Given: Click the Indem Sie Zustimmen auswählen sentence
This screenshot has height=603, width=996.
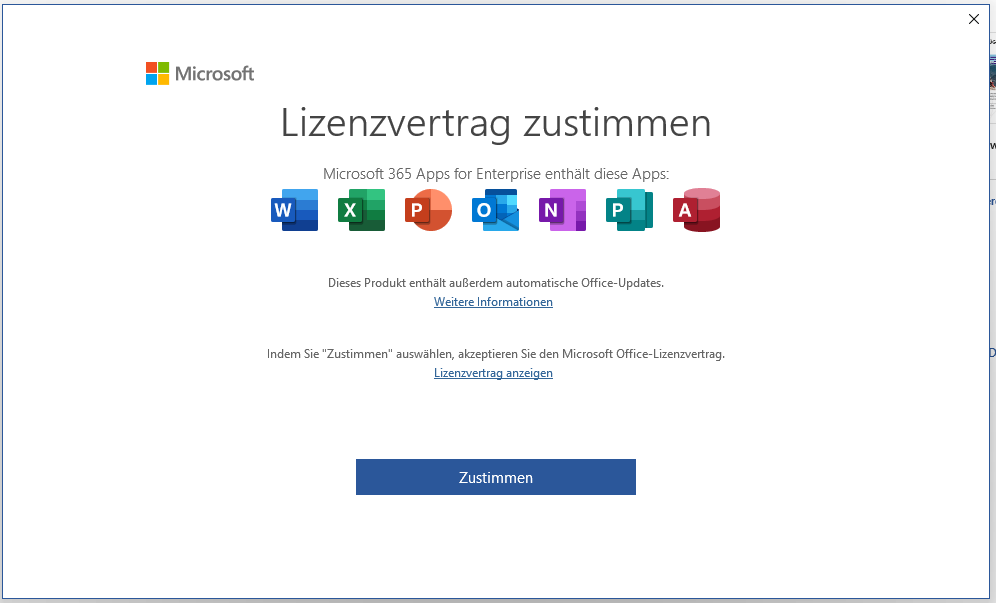Looking at the screenshot, I should [x=495, y=354].
